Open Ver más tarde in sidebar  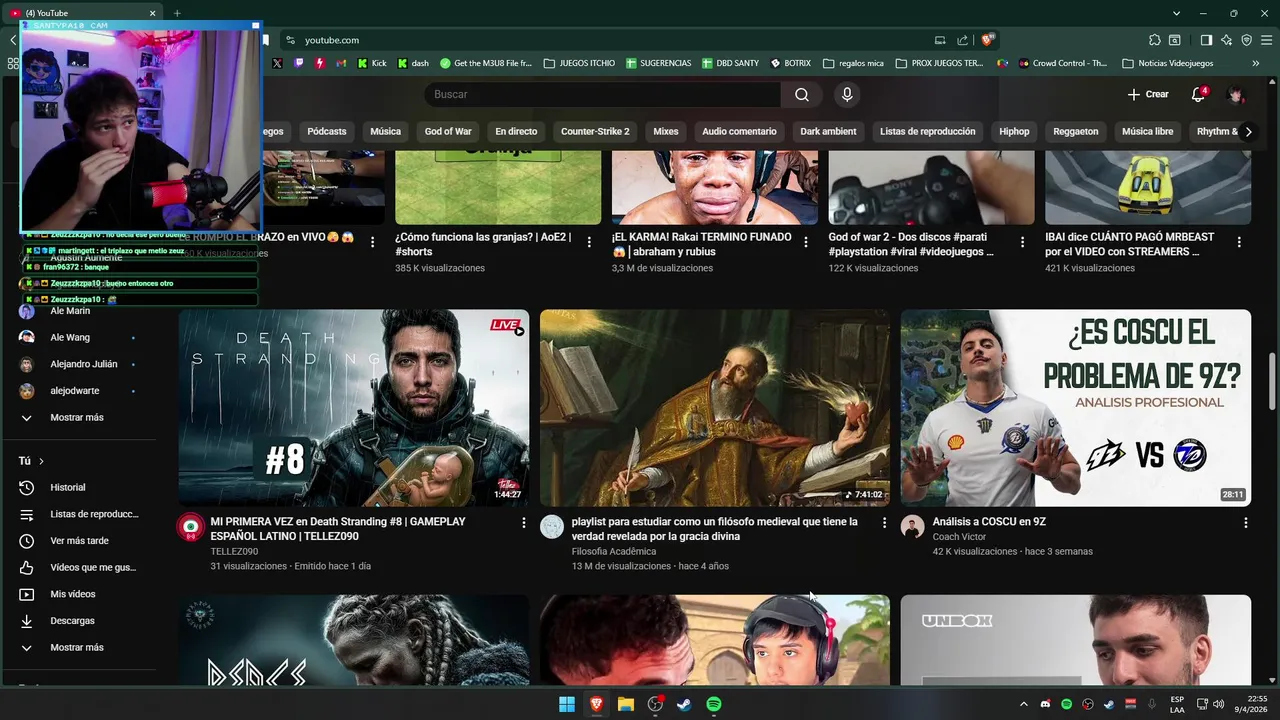coord(80,541)
